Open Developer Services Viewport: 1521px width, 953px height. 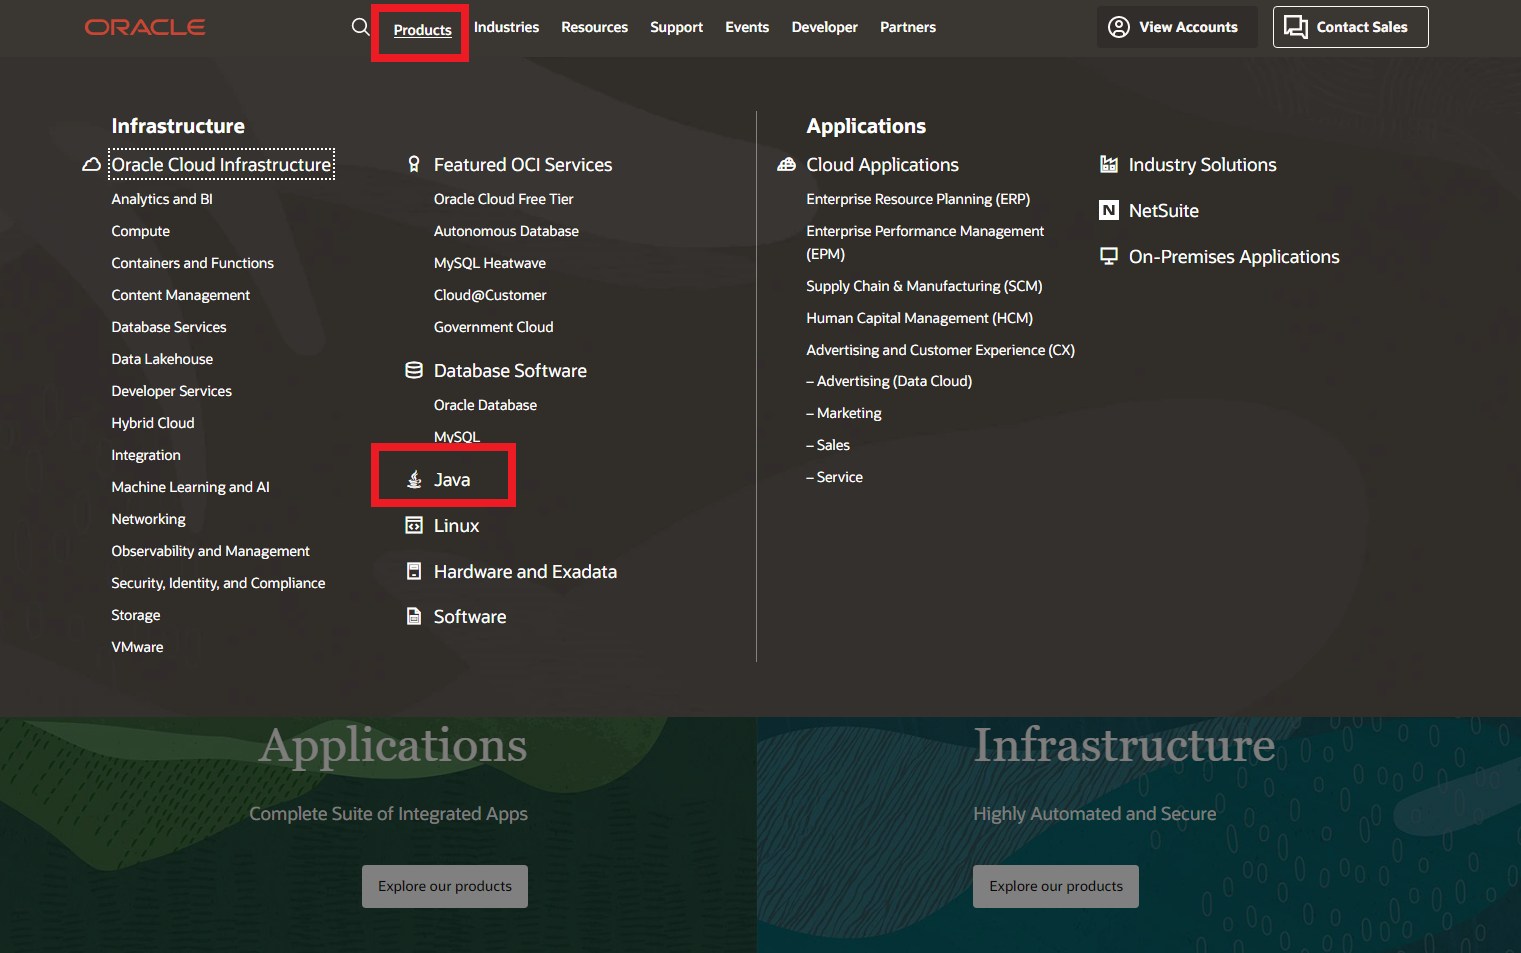pyautogui.click(x=172, y=391)
